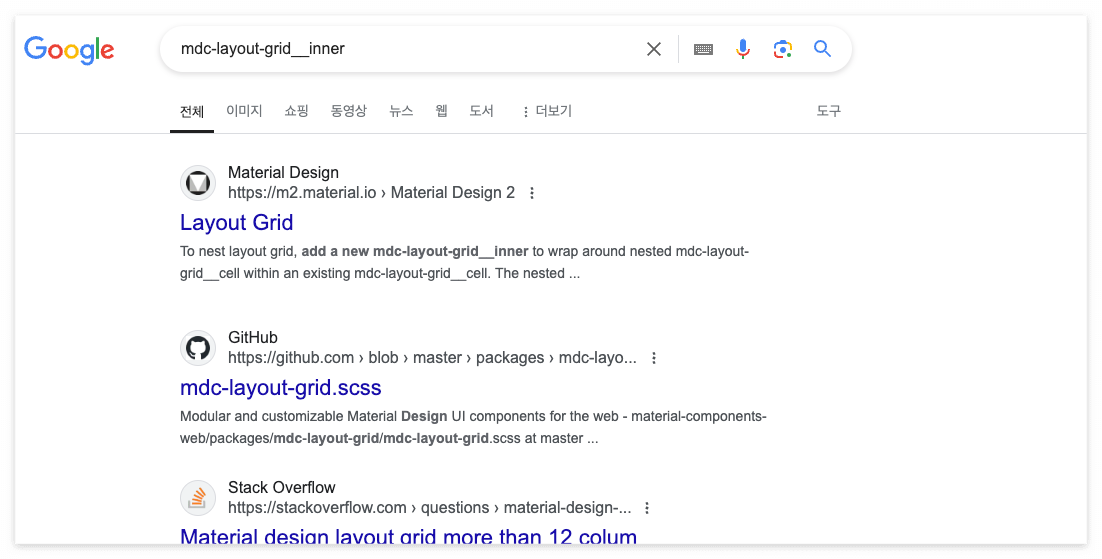Clear the search query with the X icon

[654, 49]
